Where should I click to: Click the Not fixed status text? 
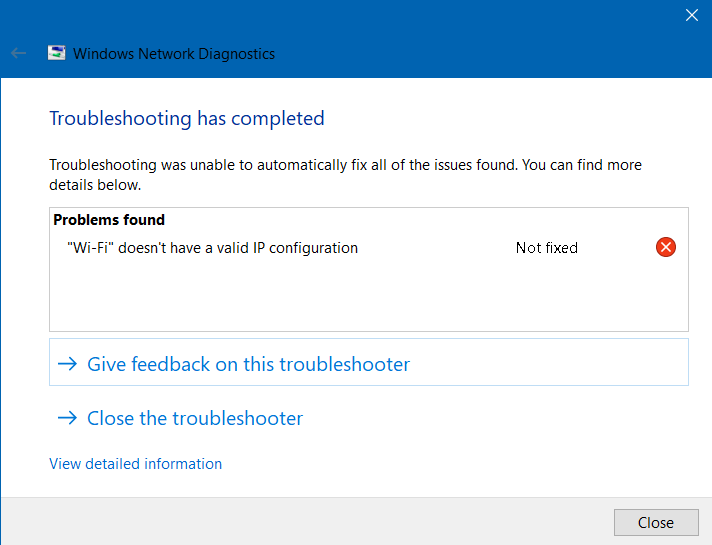[547, 248]
